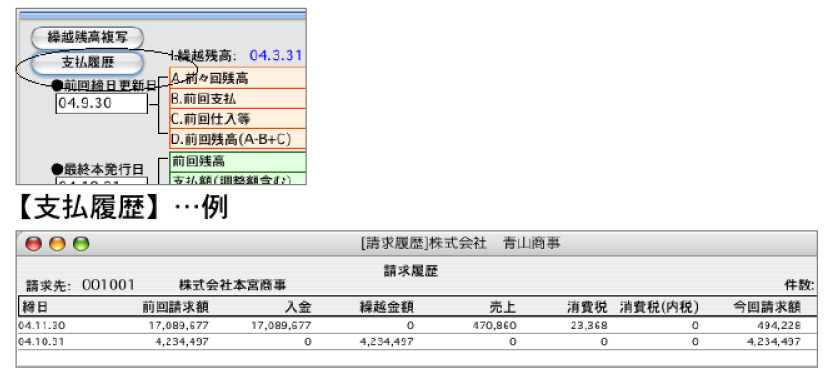Select the C.前回仕入等 row
Image resolution: width=826 pixels, height=374 pixels.
[x=238, y=119]
